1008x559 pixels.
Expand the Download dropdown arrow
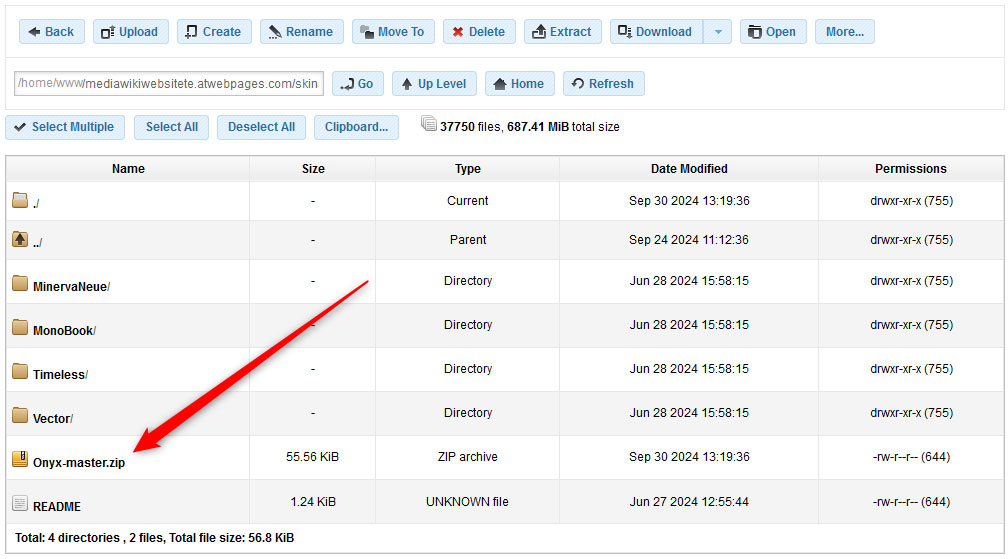[717, 31]
